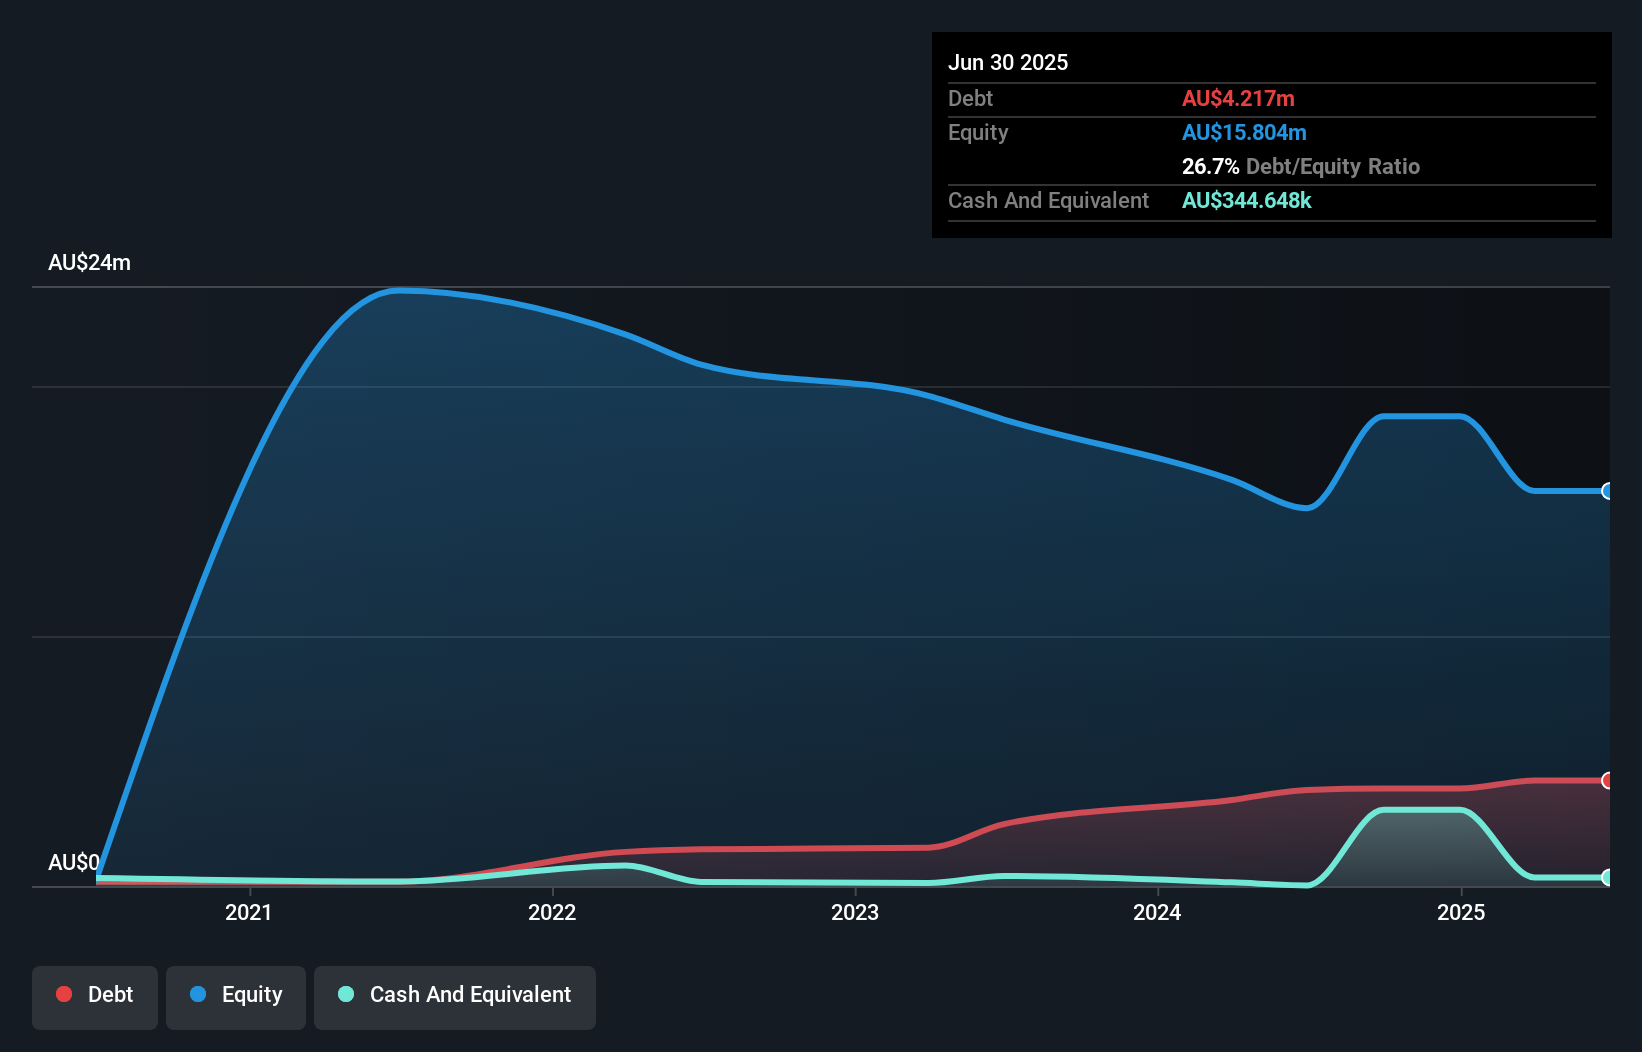This screenshot has width=1642, height=1052.
Task: Click the Equity value AU$15.804m link
Action: 1244,132
